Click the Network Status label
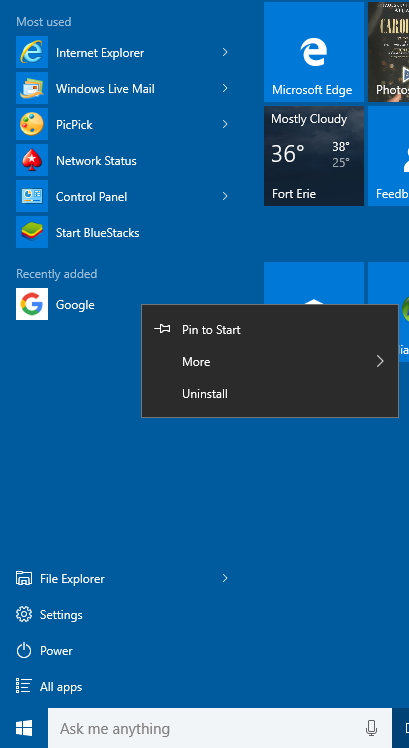409x748 pixels. pyautogui.click(x=96, y=161)
